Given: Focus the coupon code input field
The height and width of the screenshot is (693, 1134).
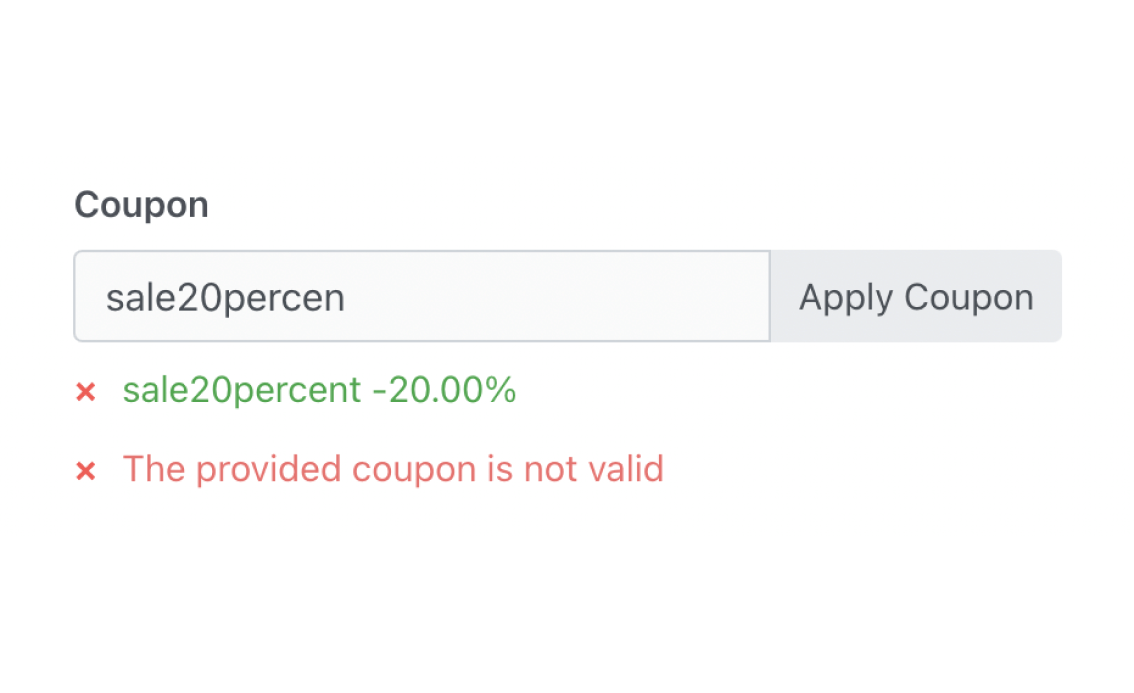Looking at the screenshot, I should (421, 297).
